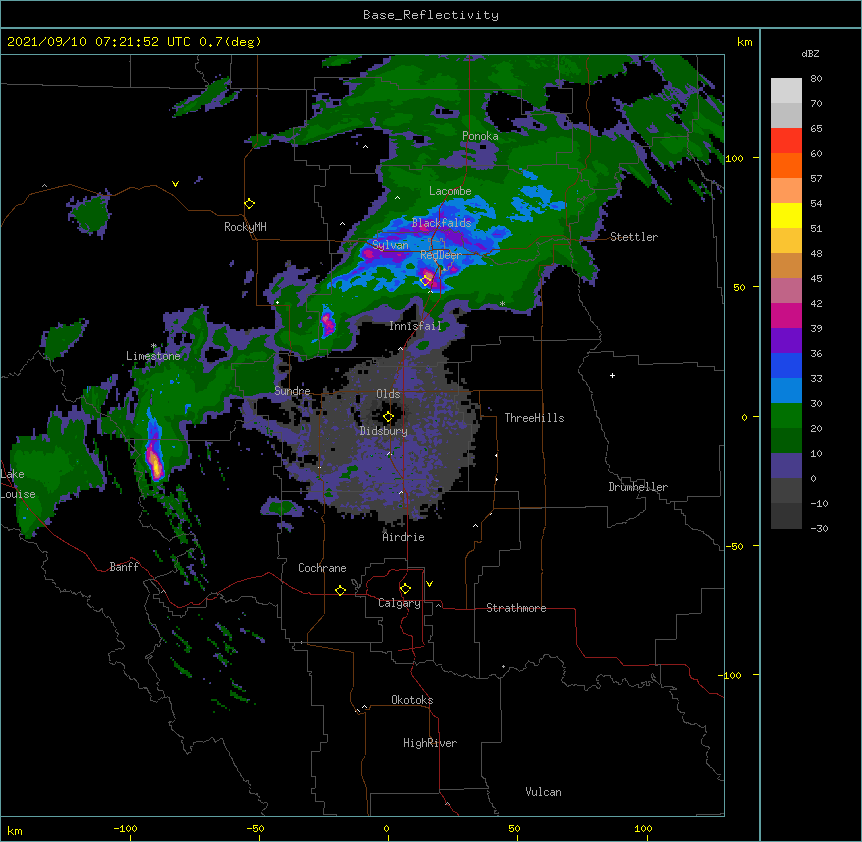Click the RockyMH label
Screen dimensions: 862x842
245,227
